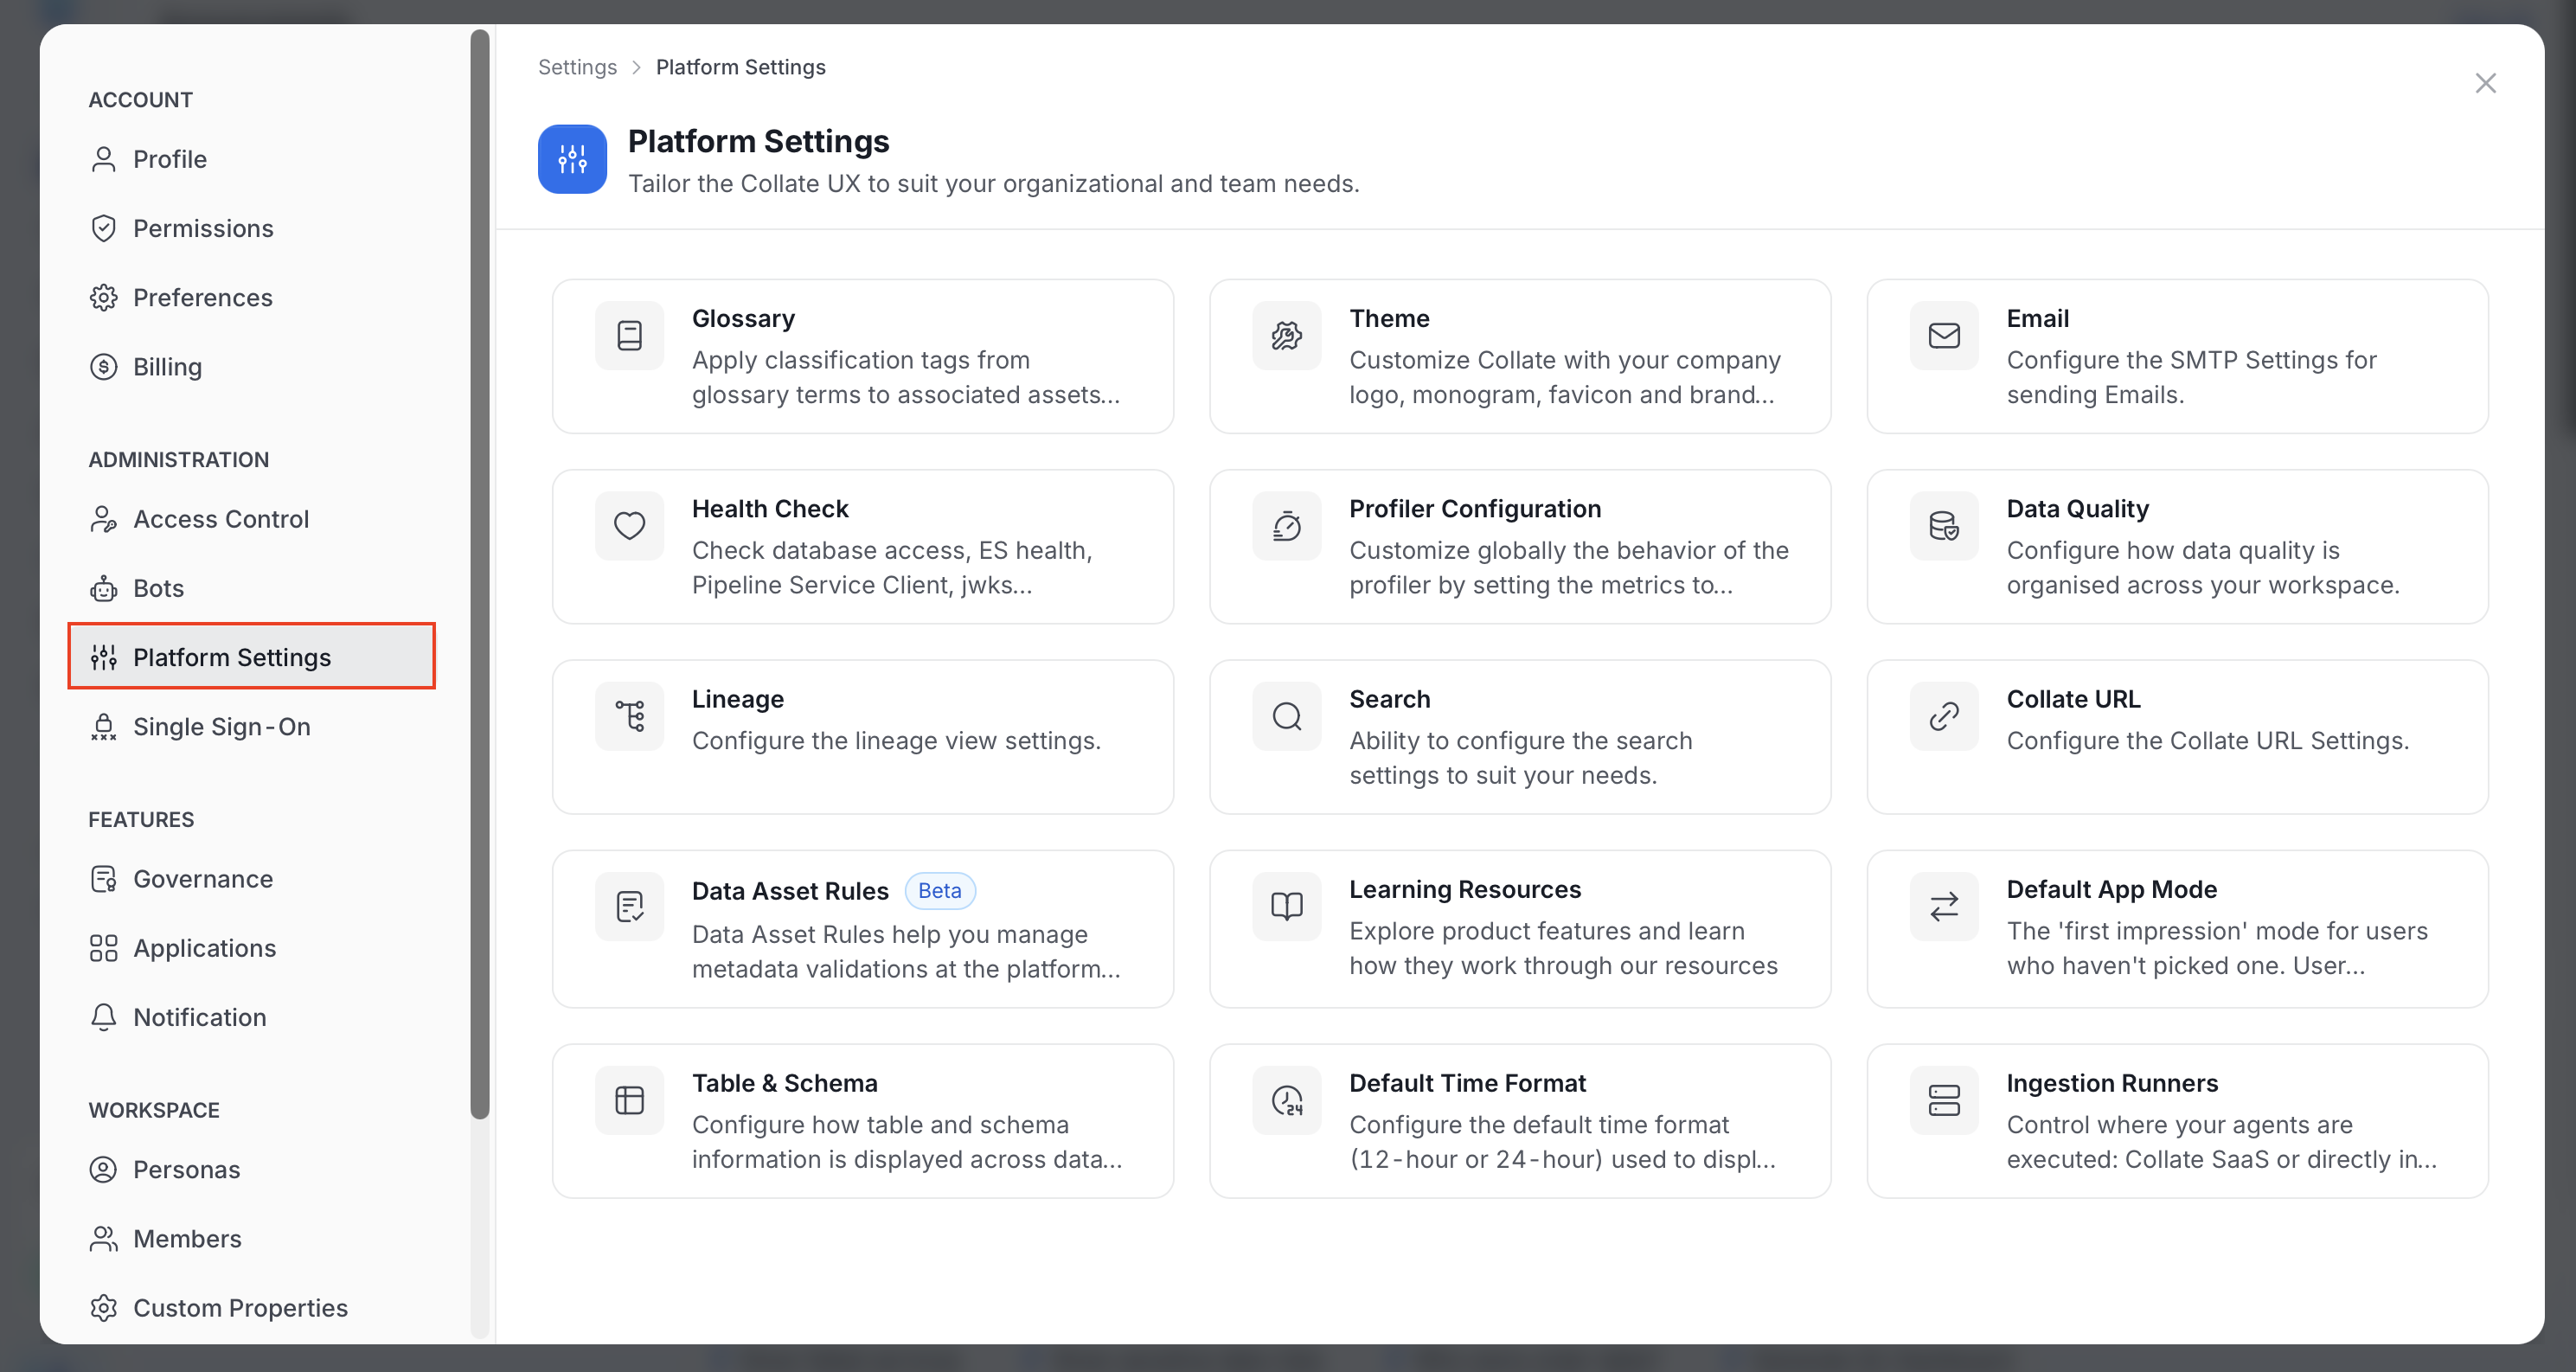
Task: Select Billing in the sidebar
Action: pyautogui.click(x=252, y=367)
